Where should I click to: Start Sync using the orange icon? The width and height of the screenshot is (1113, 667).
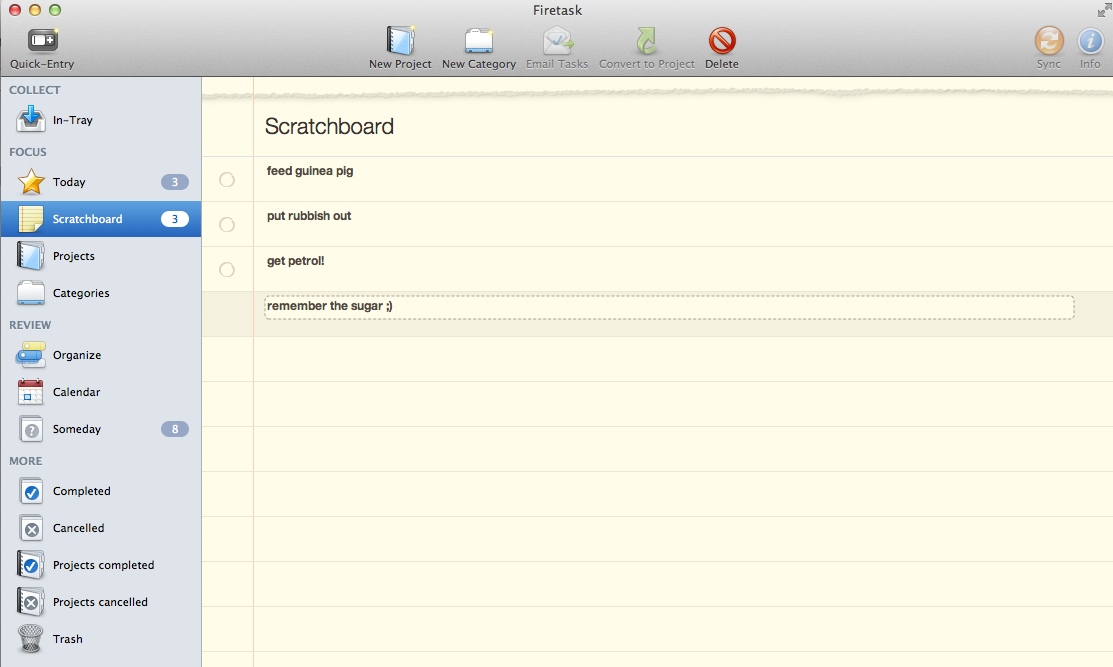pos(1048,41)
